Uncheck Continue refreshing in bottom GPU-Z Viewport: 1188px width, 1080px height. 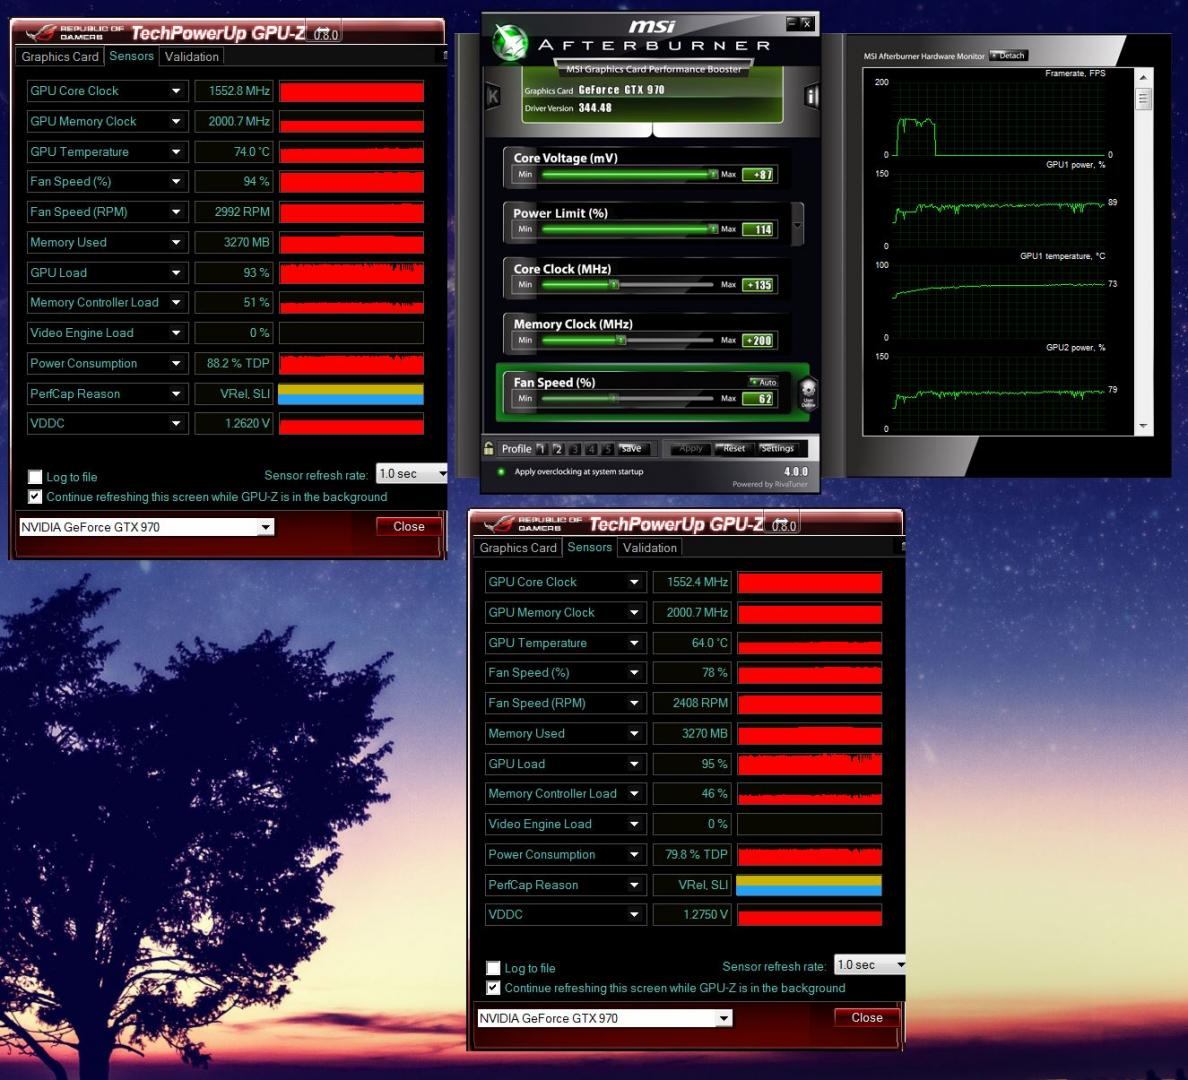[493, 988]
